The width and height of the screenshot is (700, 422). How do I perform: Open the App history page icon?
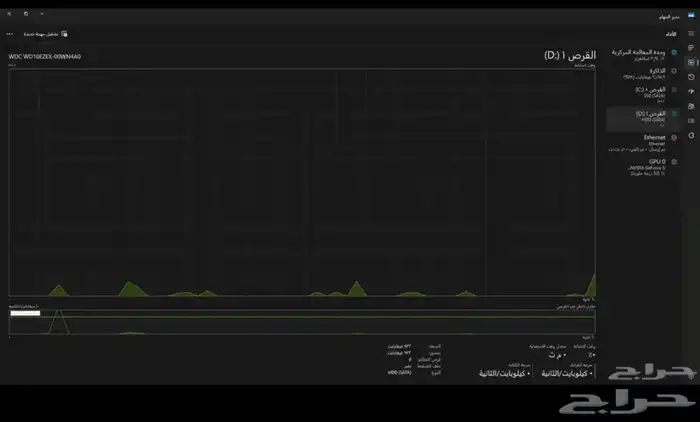690,76
